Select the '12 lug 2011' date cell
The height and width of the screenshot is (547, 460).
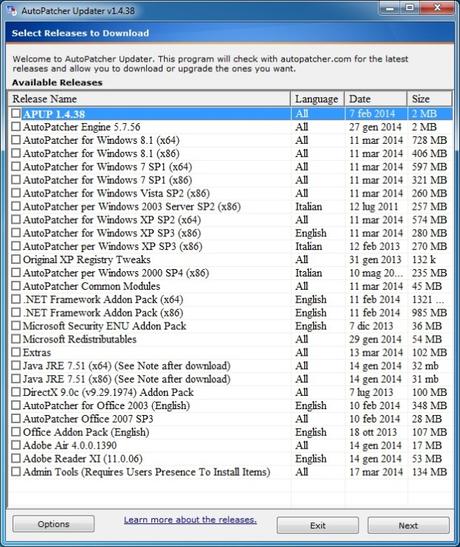point(374,207)
